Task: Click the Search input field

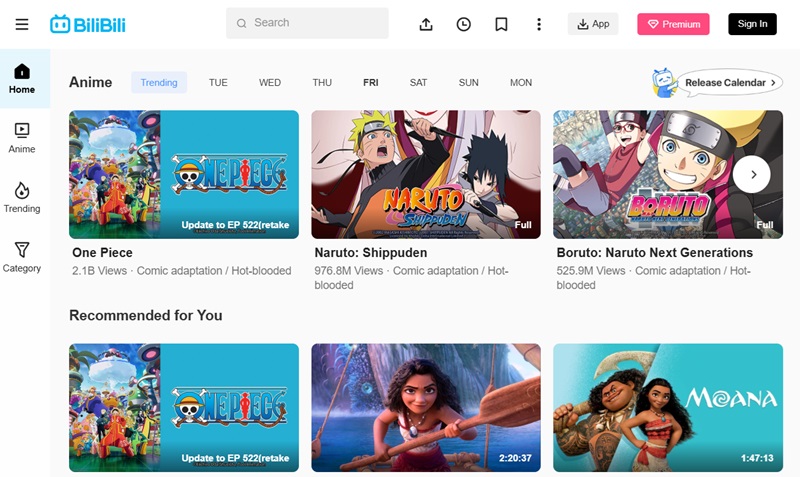Action: click(307, 23)
